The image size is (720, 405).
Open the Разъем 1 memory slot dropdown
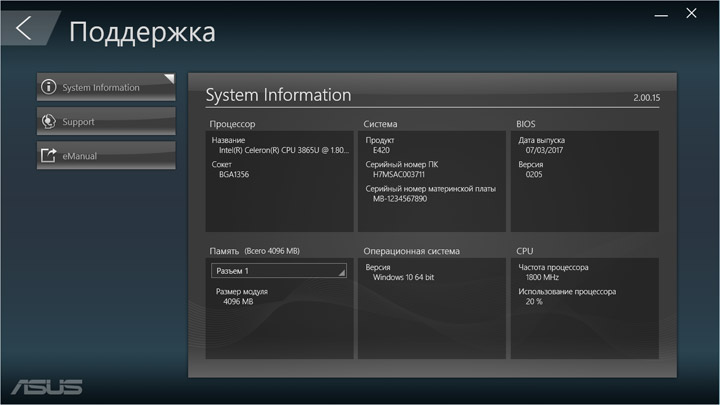click(279, 270)
